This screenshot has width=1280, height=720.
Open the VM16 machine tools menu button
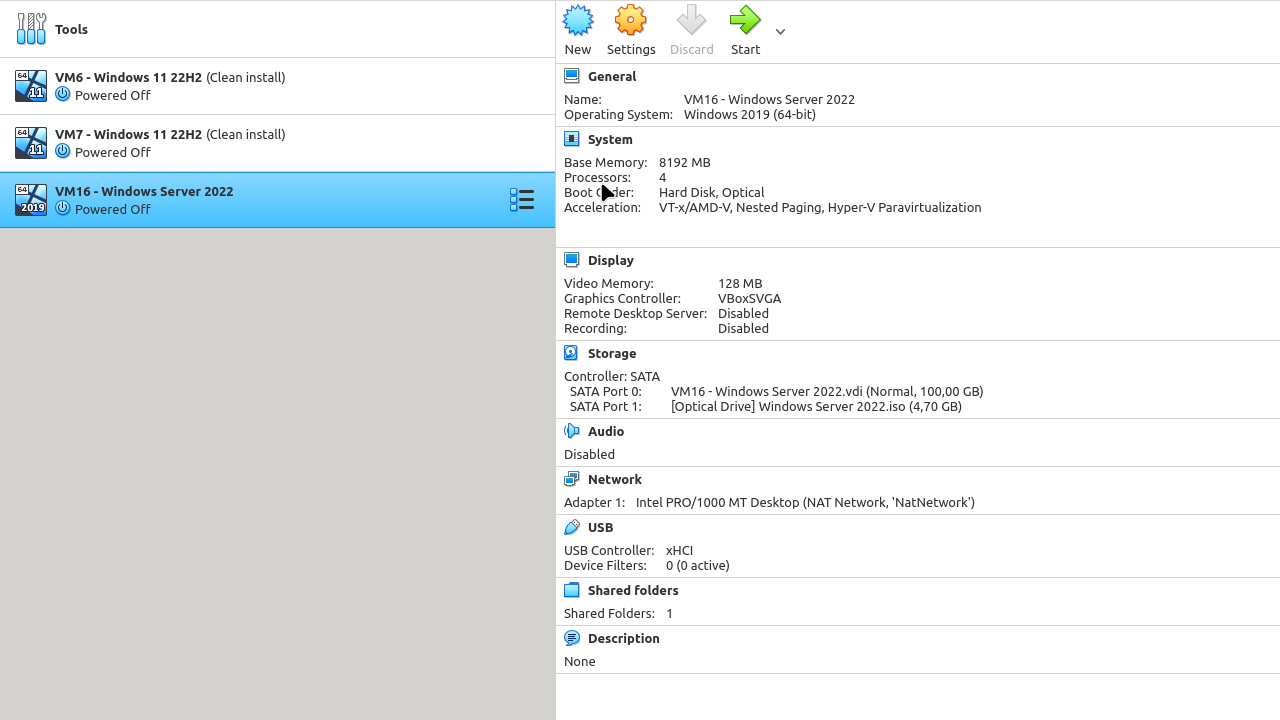(522, 200)
